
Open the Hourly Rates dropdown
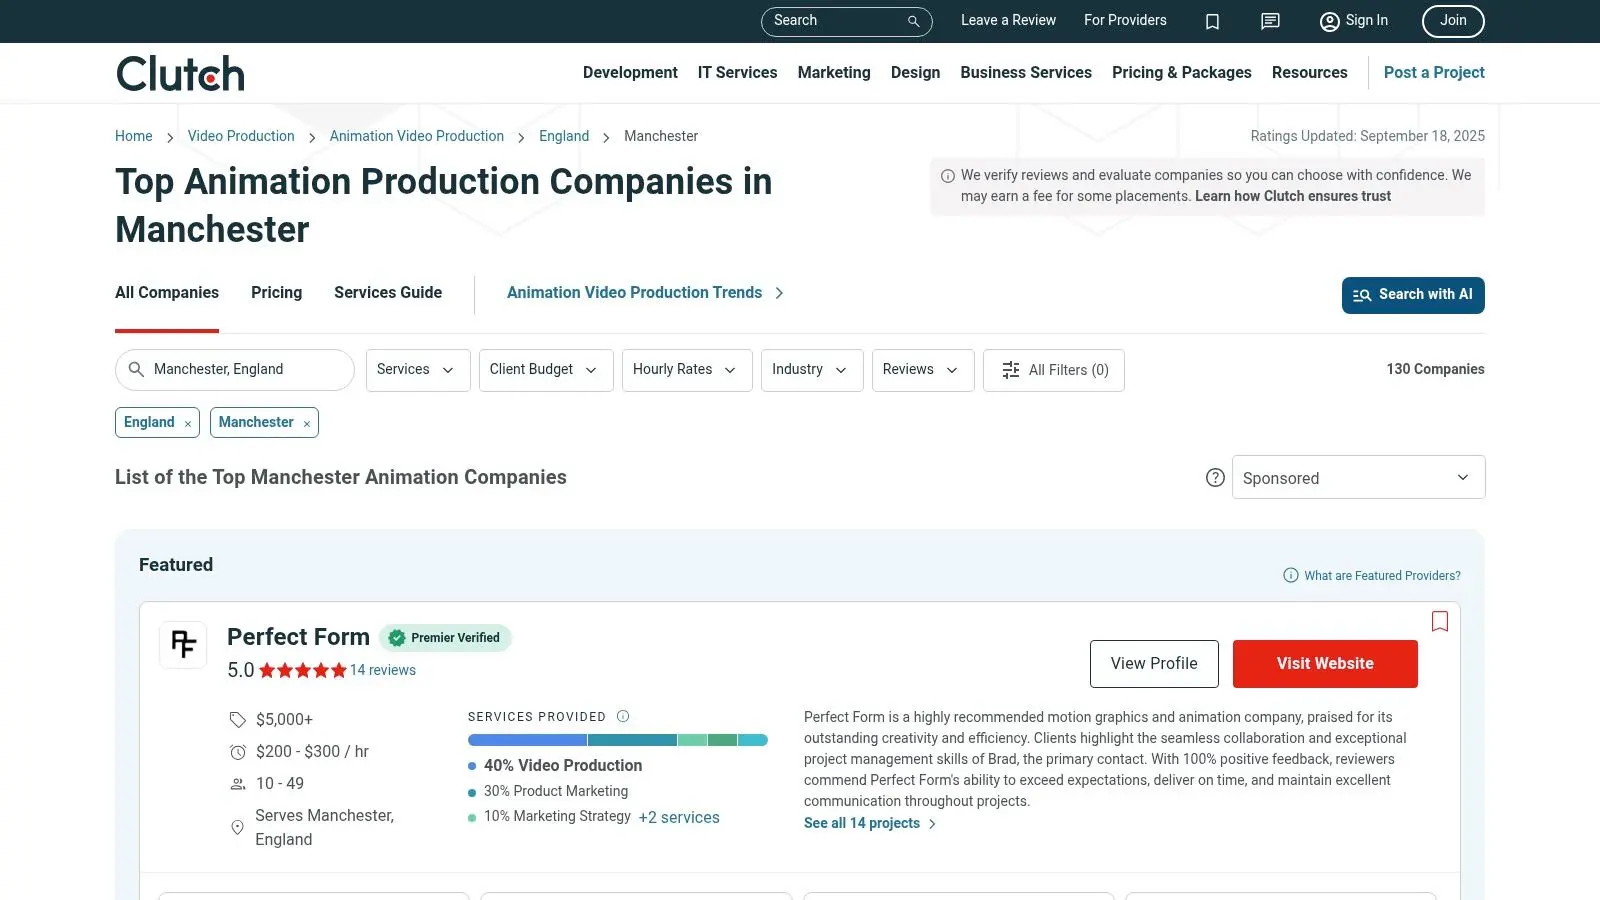pyautogui.click(x=686, y=370)
